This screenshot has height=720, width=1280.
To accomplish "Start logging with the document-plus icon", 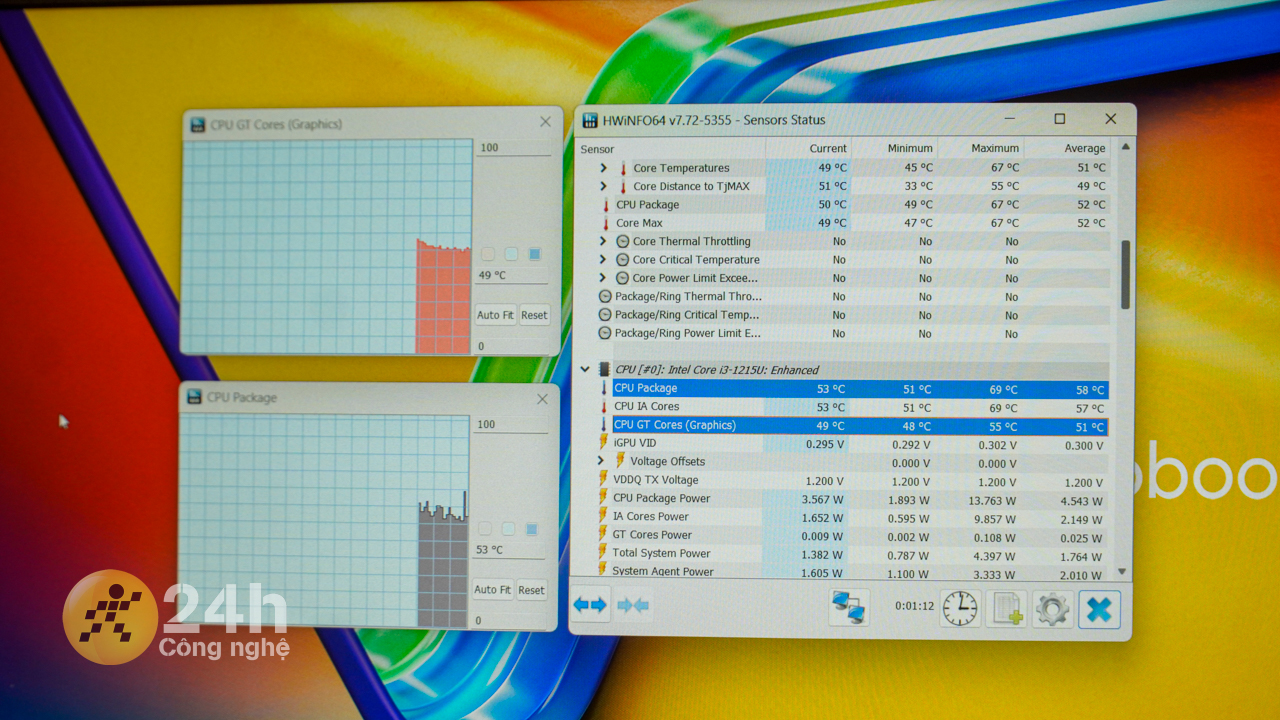I will tap(1006, 609).
